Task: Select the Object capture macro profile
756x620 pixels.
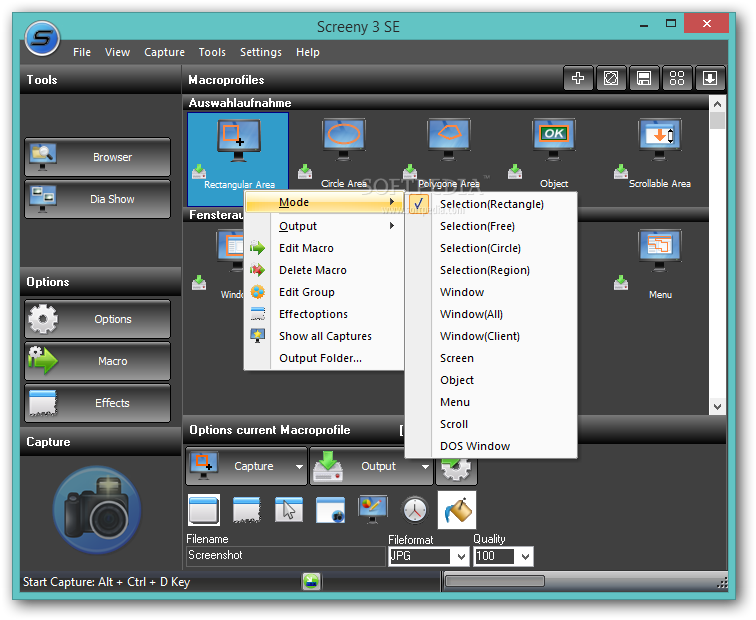Action: (554, 153)
